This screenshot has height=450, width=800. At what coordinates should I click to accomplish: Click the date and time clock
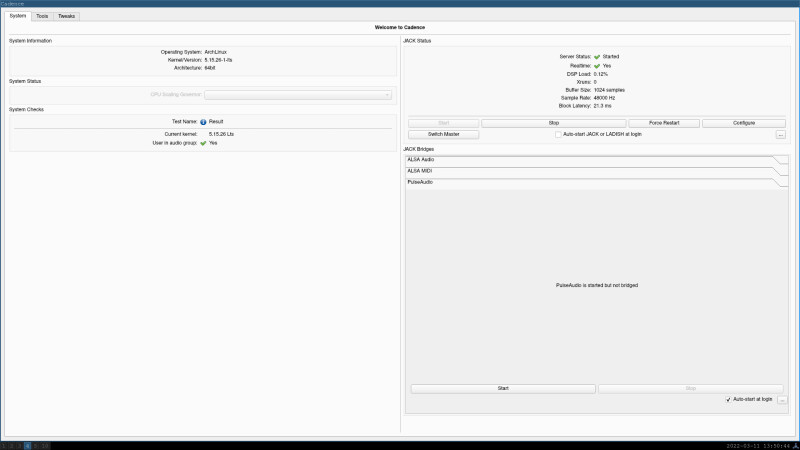758,446
